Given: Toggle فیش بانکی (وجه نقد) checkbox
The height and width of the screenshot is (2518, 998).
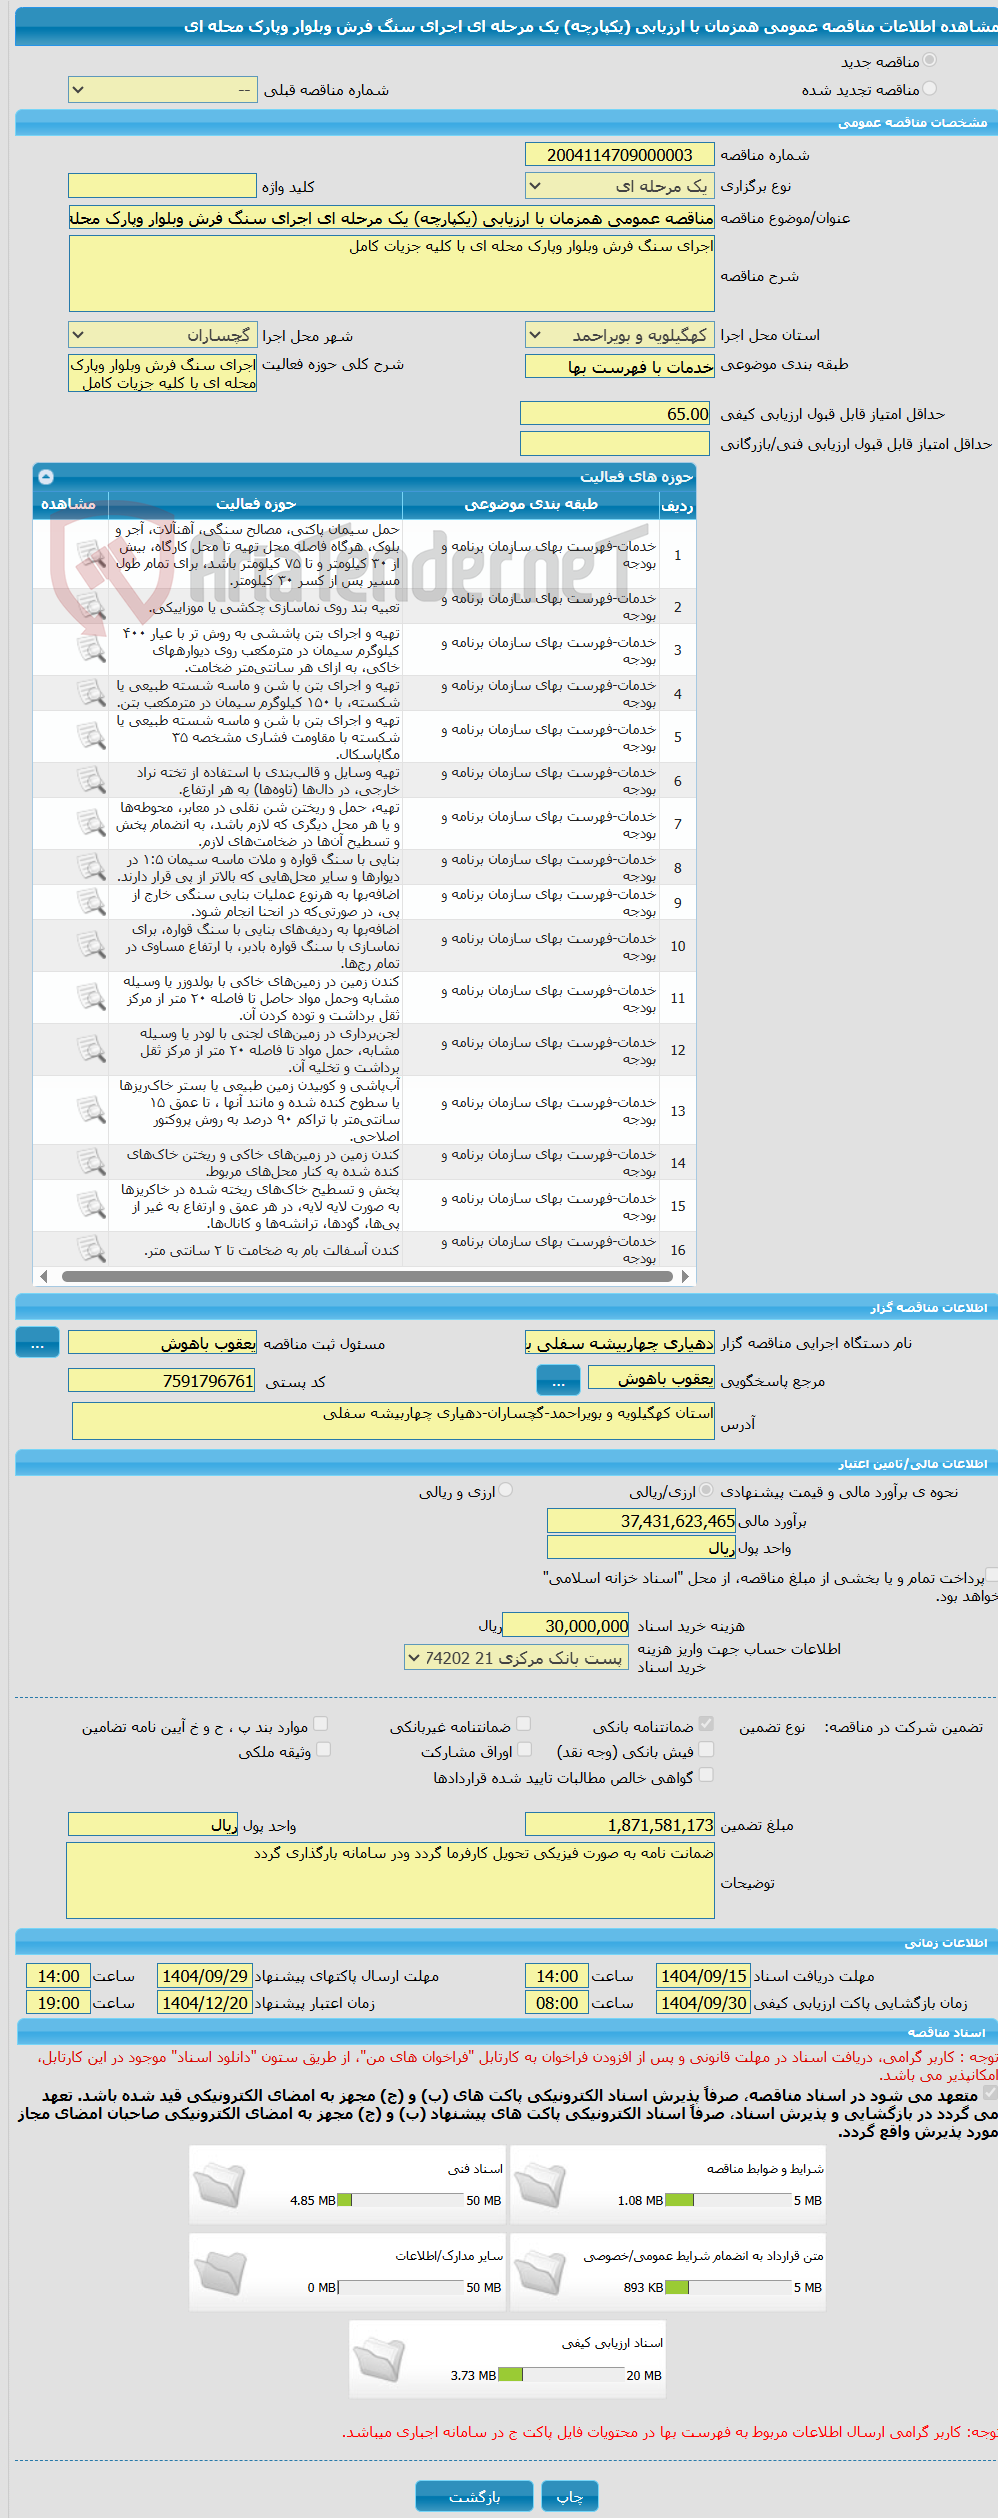Looking at the screenshot, I should [706, 1749].
